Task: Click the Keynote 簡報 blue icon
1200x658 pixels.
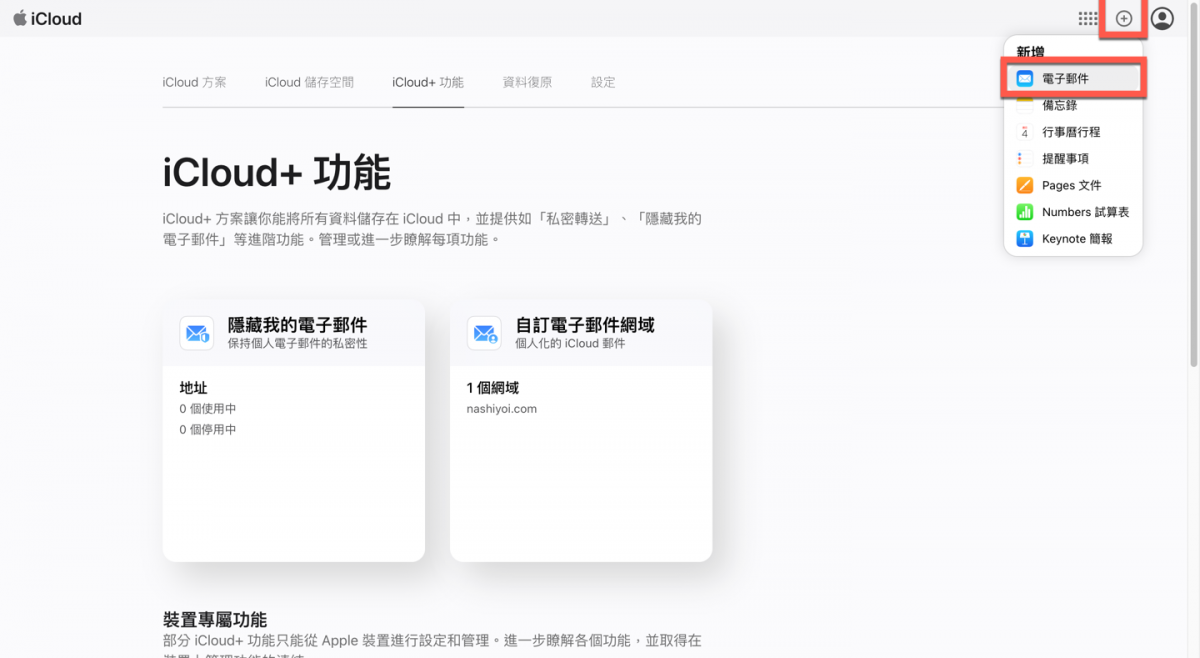Action: click(x=1025, y=239)
